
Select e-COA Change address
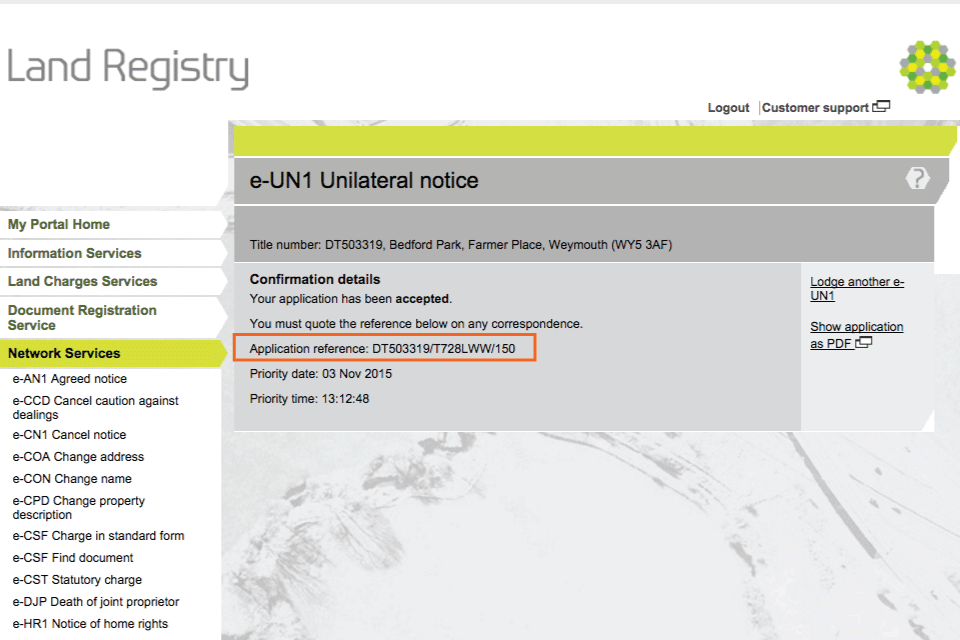78,457
